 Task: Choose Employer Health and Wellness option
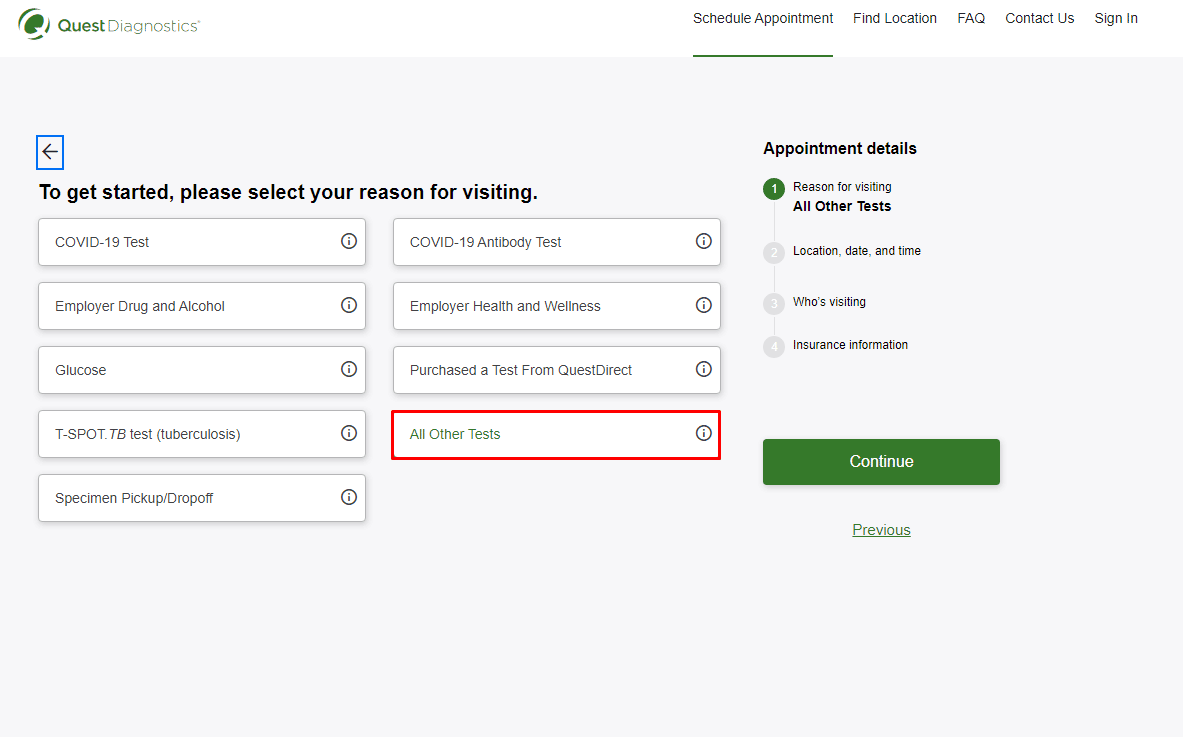pos(557,306)
